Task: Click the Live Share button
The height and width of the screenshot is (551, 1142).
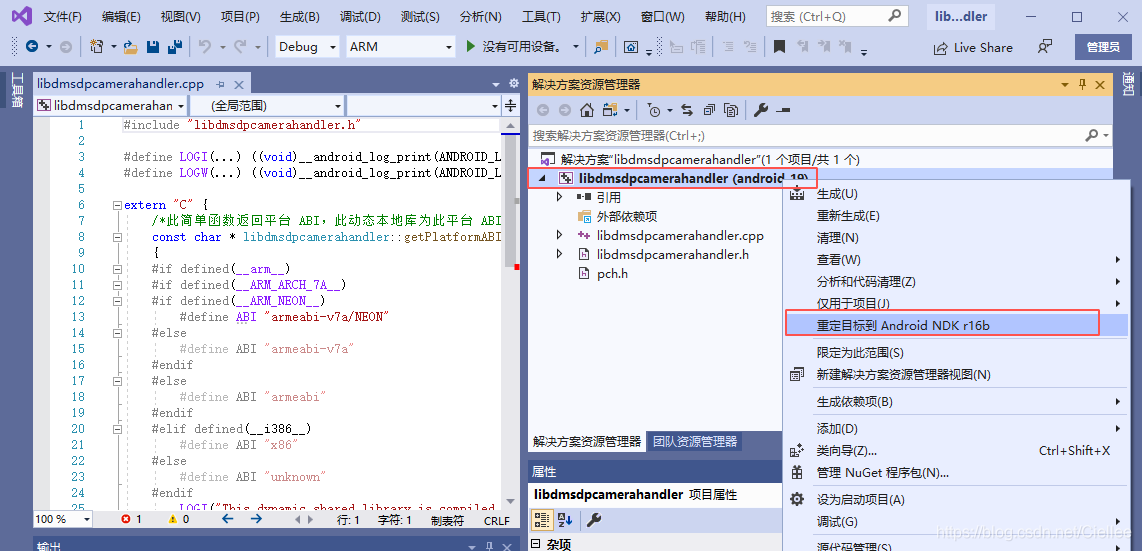Action: 973,47
